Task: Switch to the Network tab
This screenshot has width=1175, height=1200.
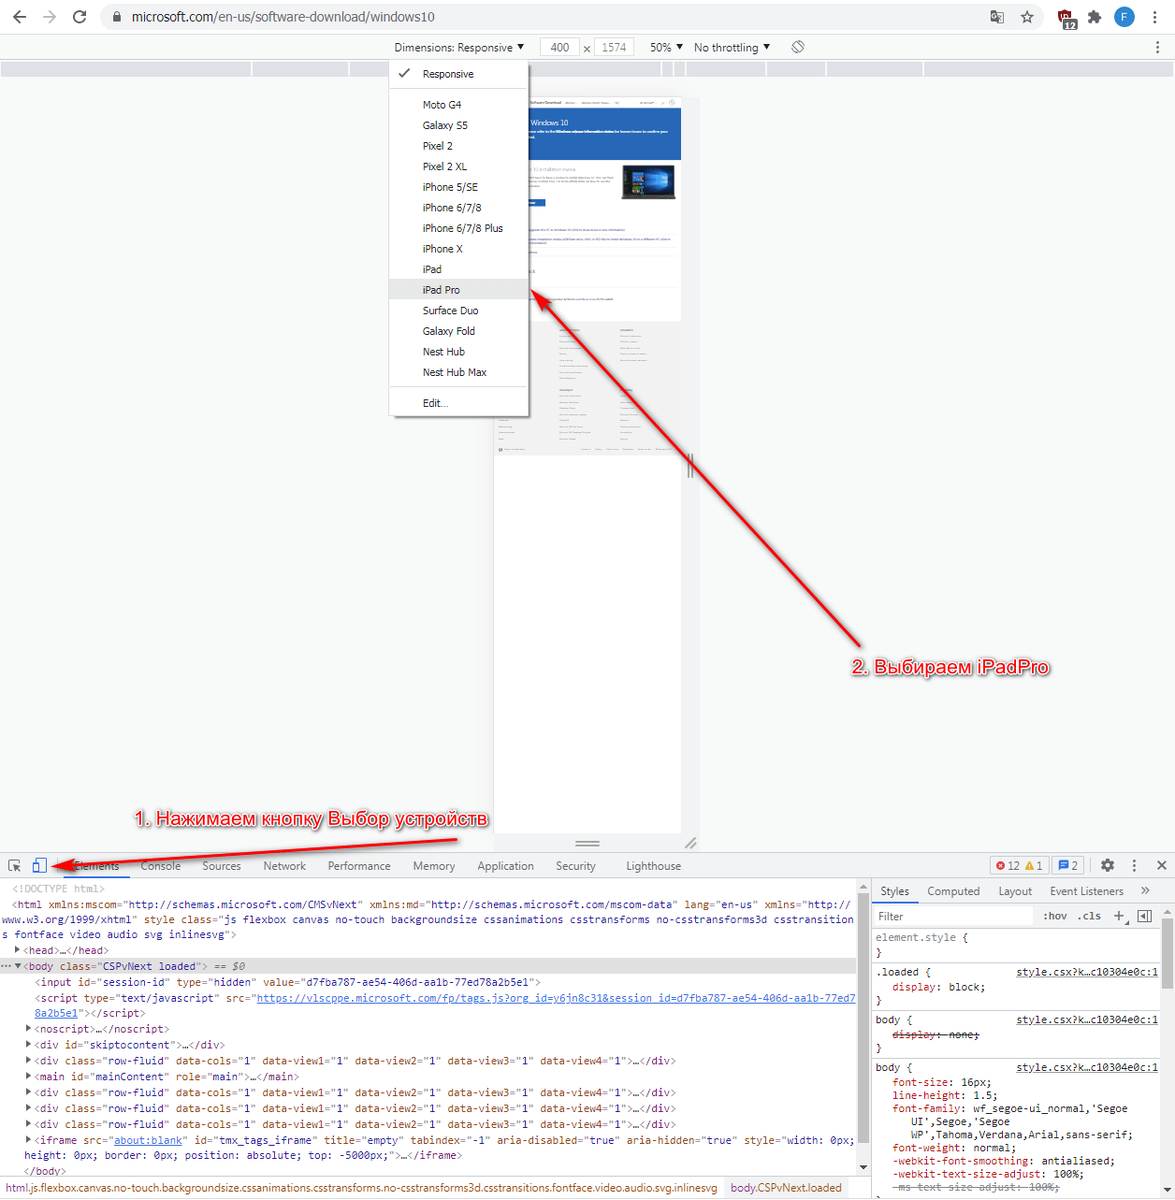Action: click(285, 866)
